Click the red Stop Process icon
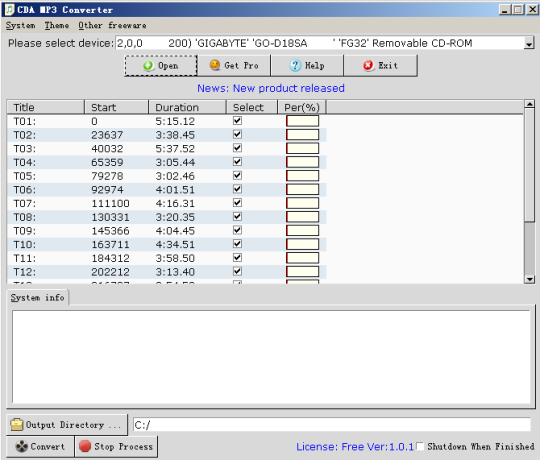The width and height of the screenshot is (540, 460). click(x=85, y=446)
